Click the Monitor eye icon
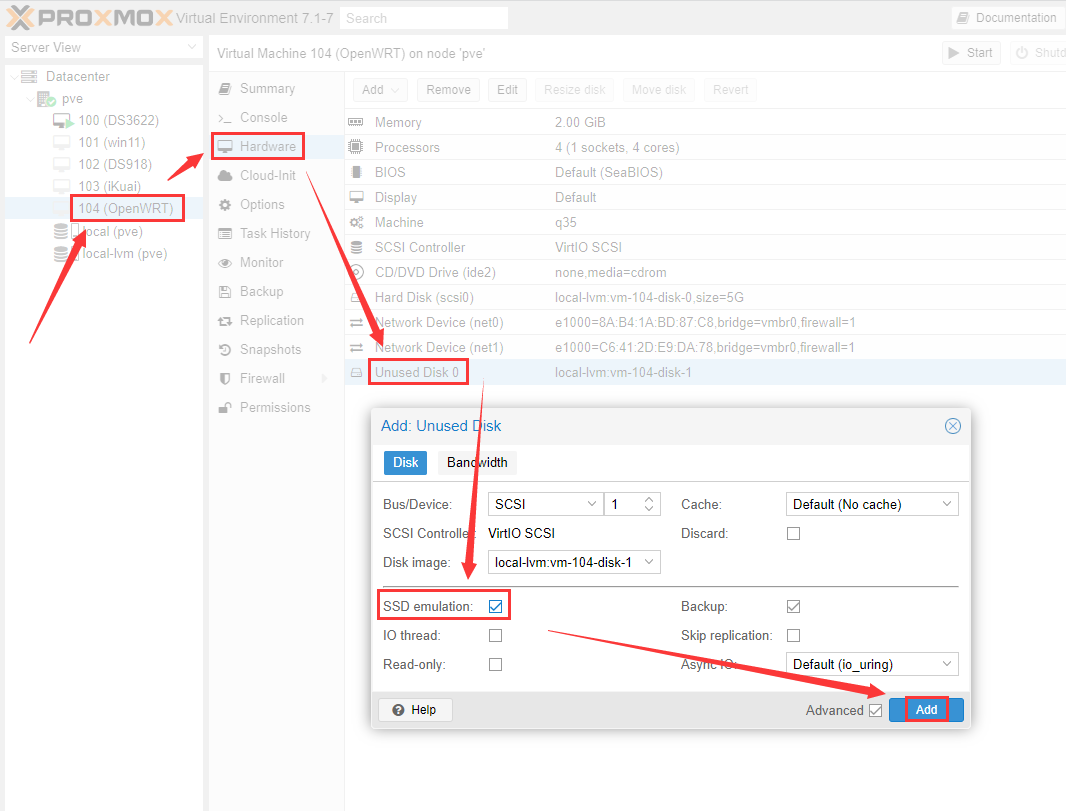 pyautogui.click(x=225, y=263)
